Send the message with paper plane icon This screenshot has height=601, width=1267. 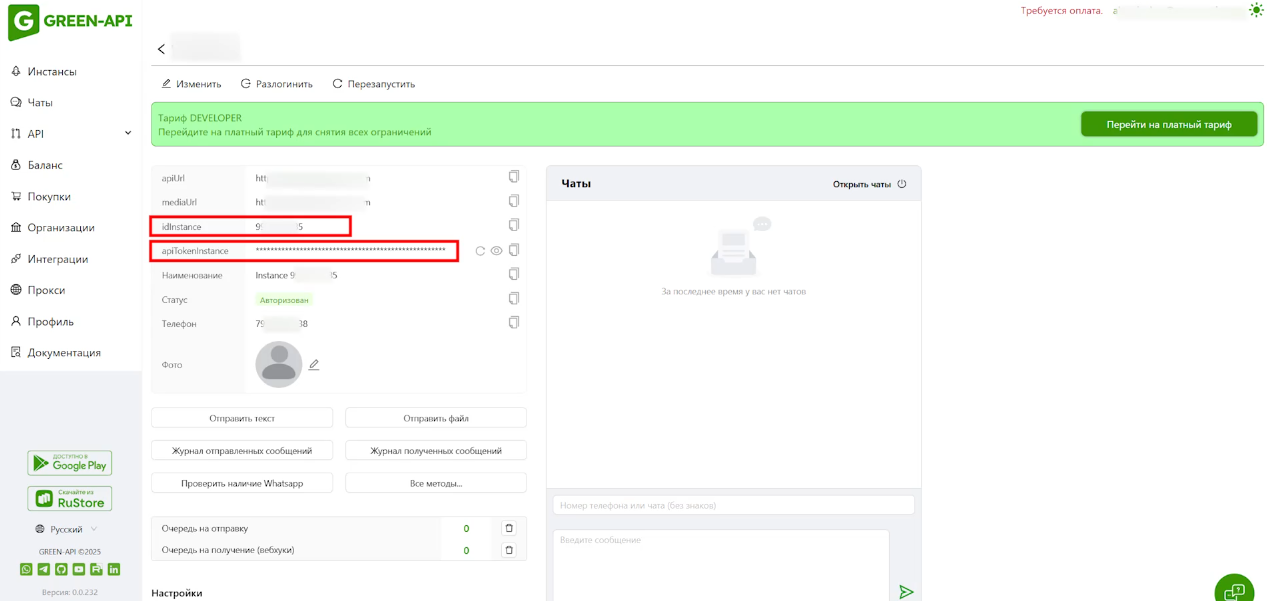tap(906, 592)
